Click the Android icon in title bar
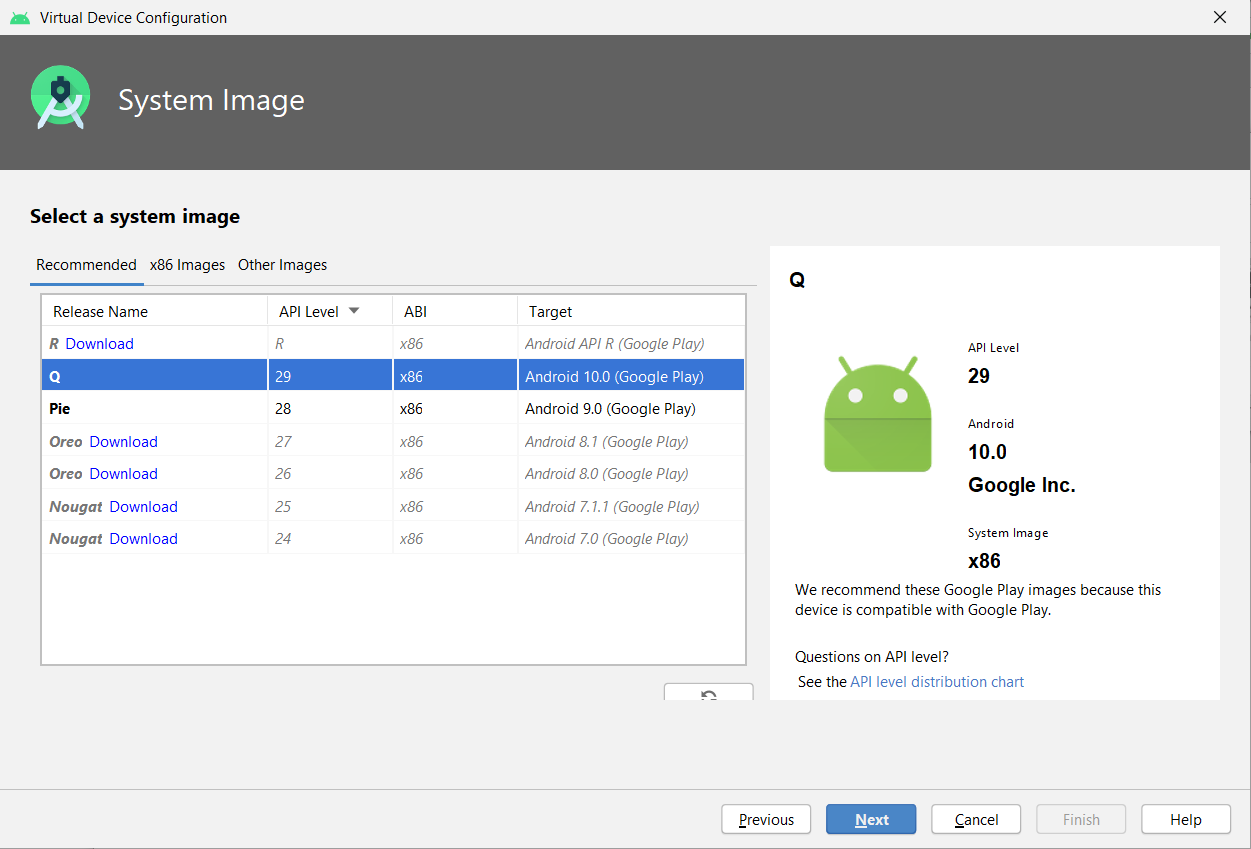The width and height of the screenshot is (1251, 849). pos(20,18)
